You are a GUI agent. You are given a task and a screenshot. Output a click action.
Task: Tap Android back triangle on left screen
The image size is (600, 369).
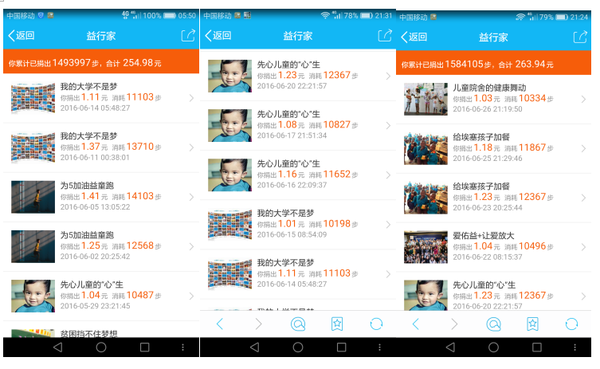coord(58,347)
